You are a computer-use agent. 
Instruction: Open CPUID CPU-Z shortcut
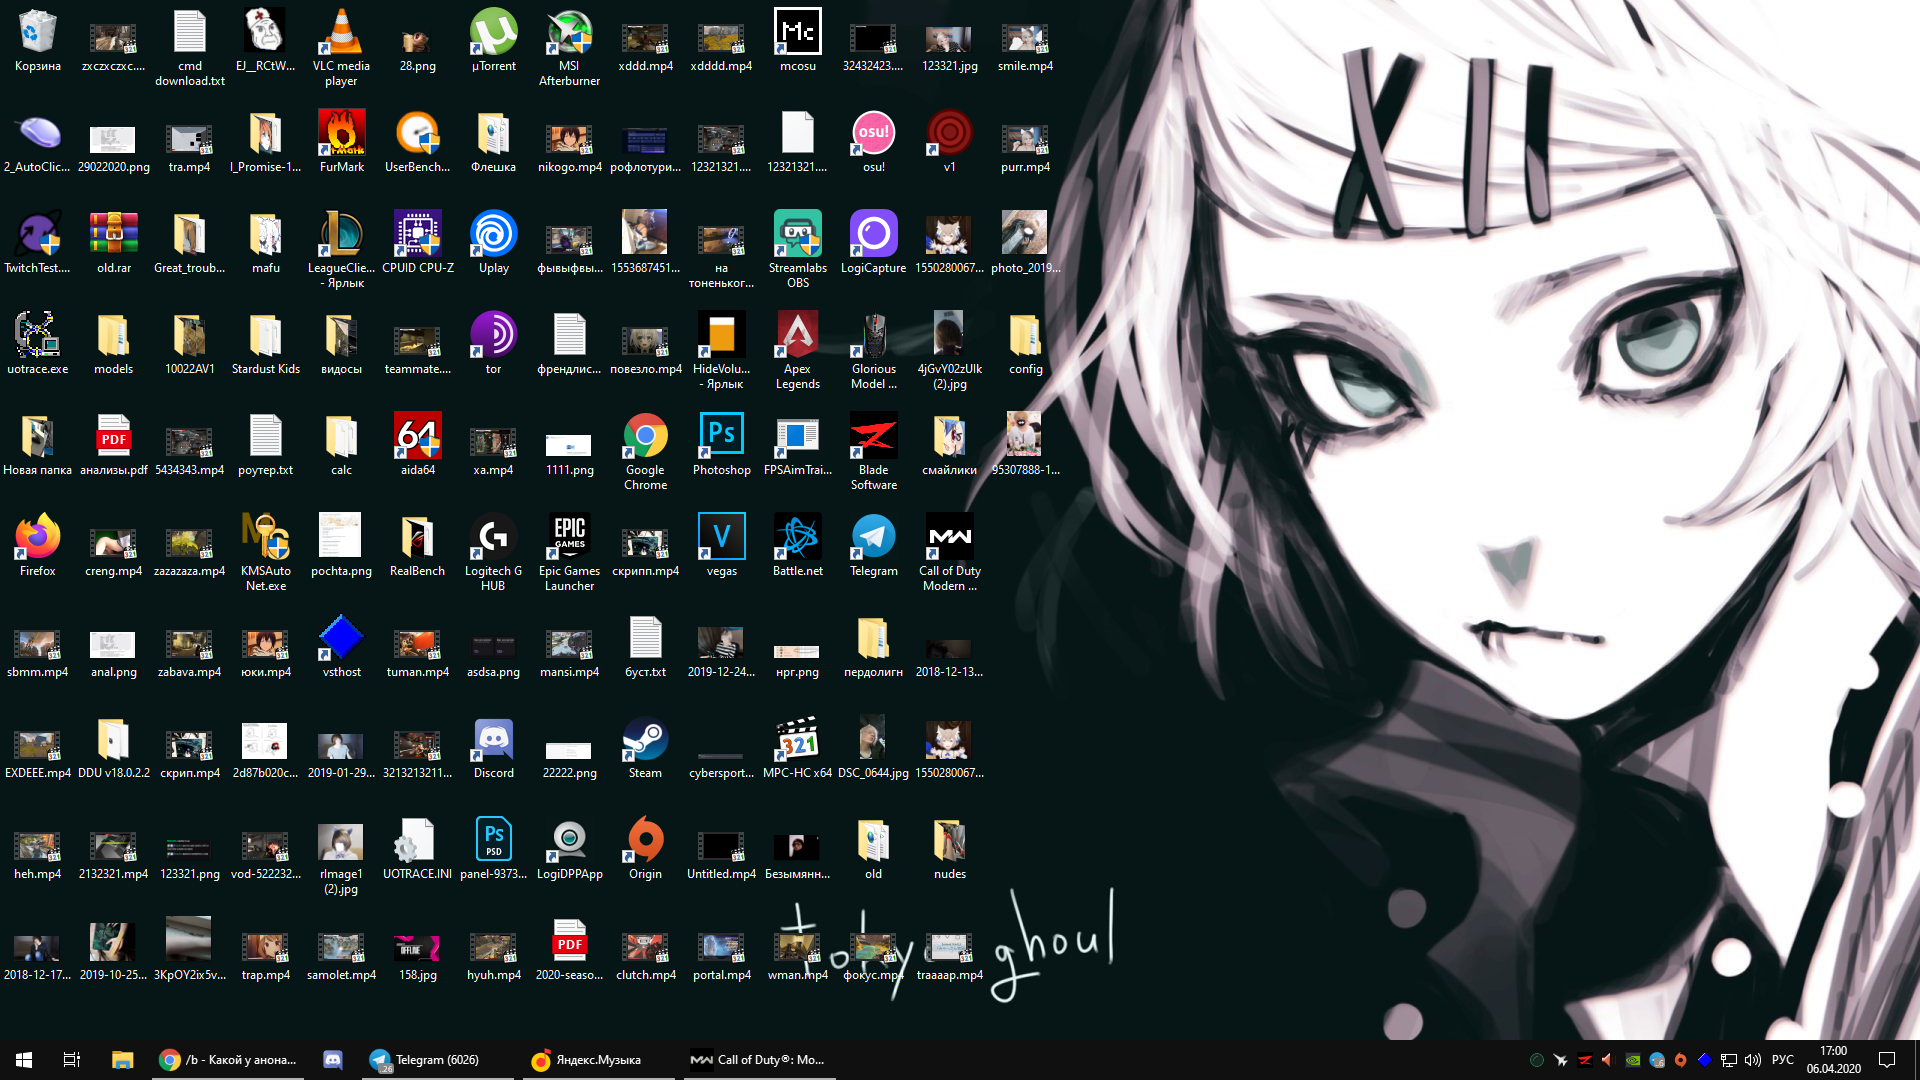click(x=417, y=244)
